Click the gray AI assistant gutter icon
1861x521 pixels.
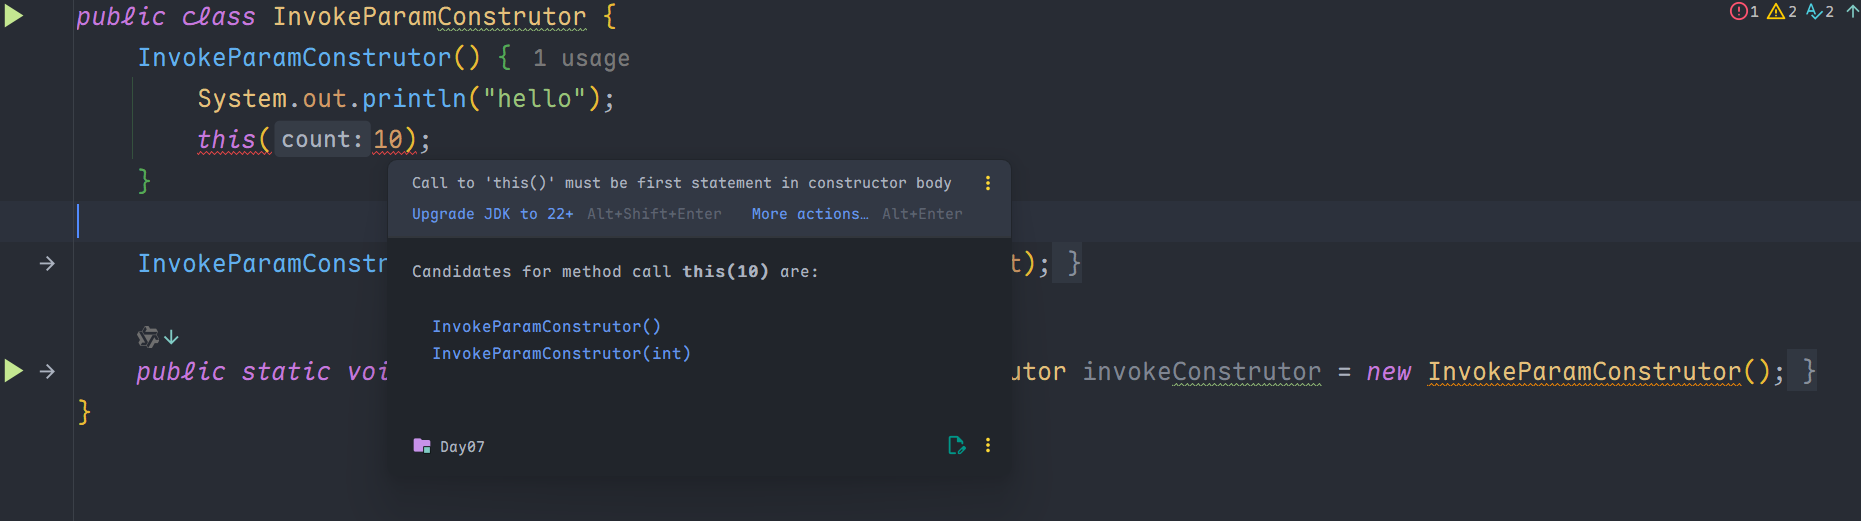pyautogui.click(x=148, y=337)
